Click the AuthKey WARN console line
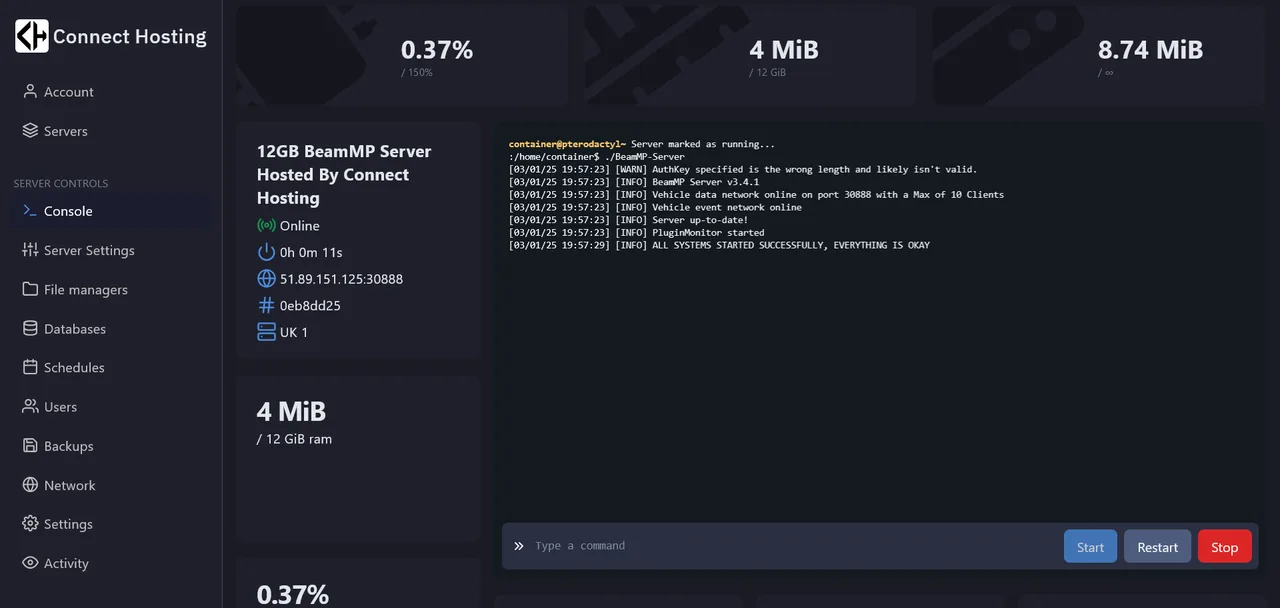Screen dimensions: 1280x608 point(743,170)
